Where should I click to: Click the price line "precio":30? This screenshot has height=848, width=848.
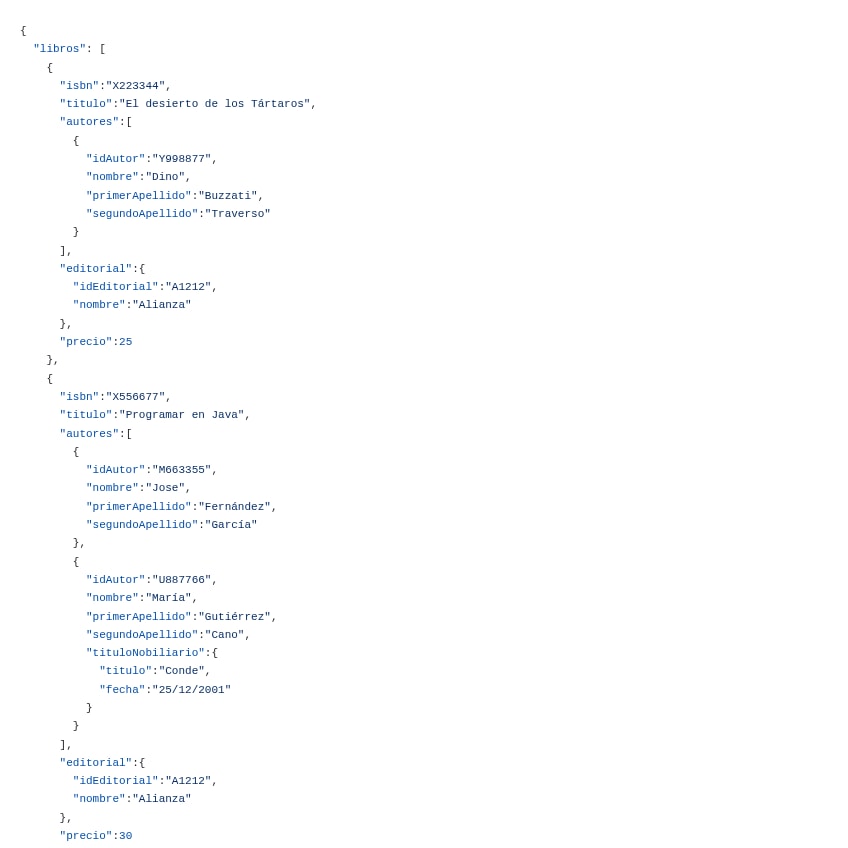(x=96, y=836)
